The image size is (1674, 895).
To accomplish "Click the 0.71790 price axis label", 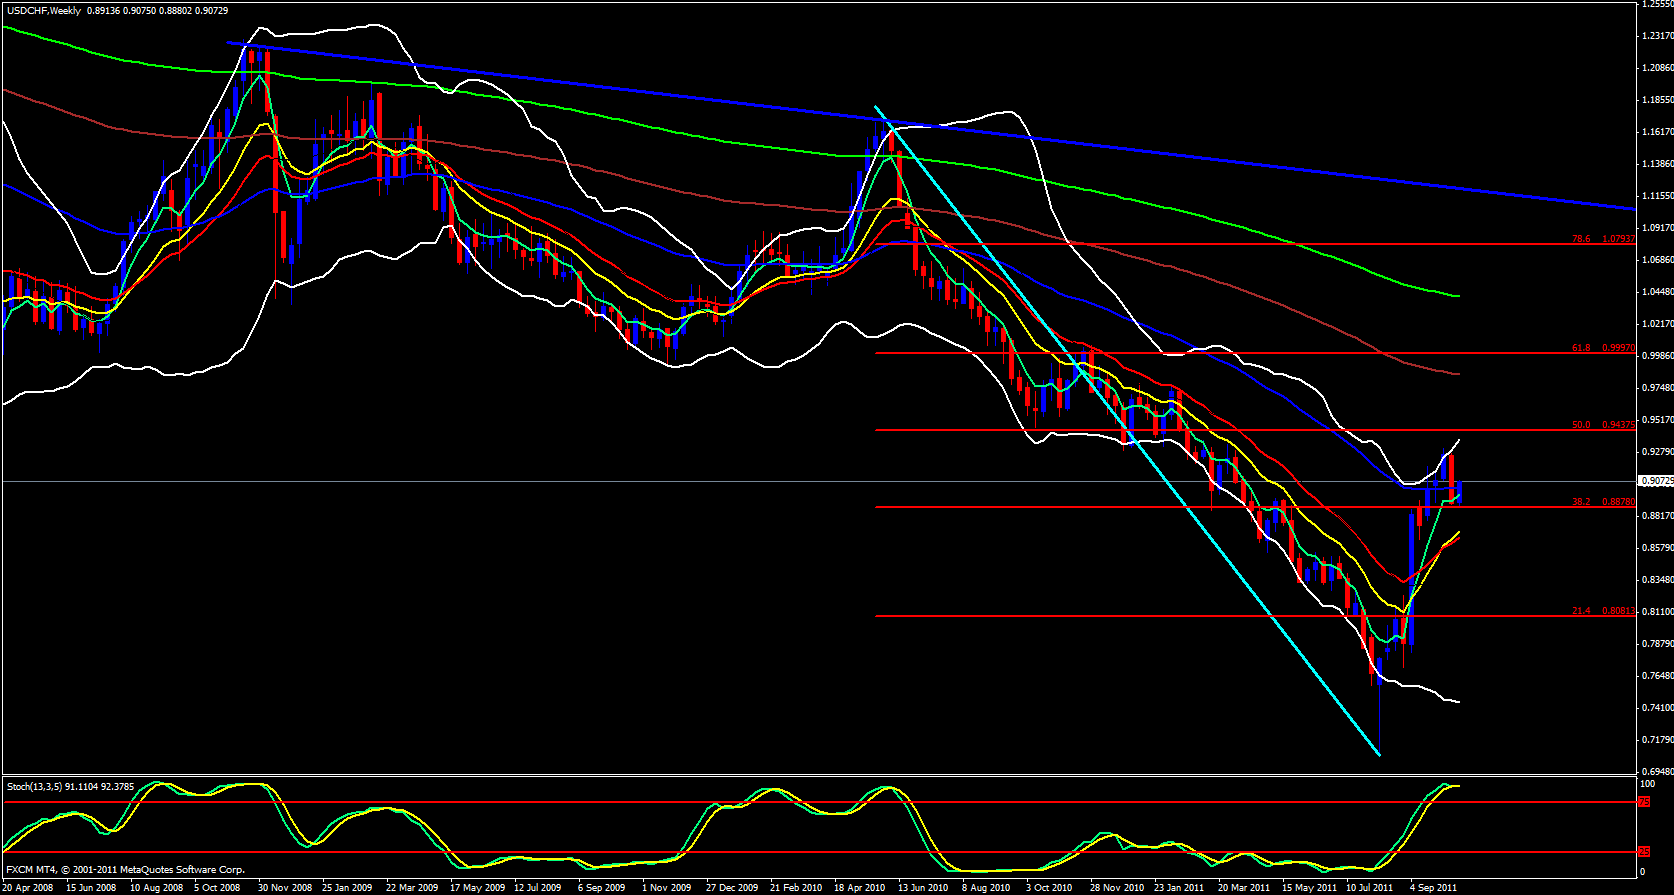I will (1656, 740).
